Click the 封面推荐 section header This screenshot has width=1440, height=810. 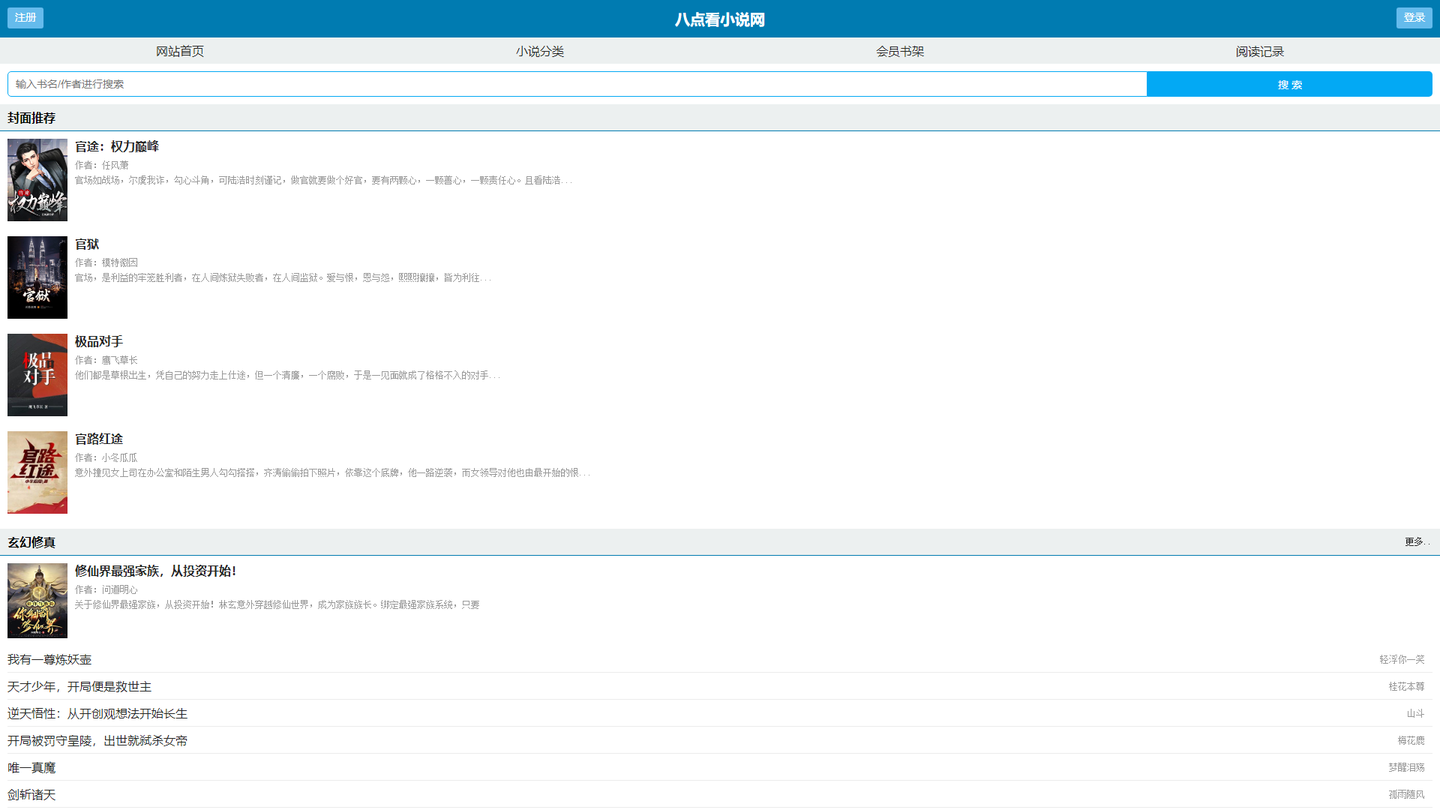coord(32,118)
